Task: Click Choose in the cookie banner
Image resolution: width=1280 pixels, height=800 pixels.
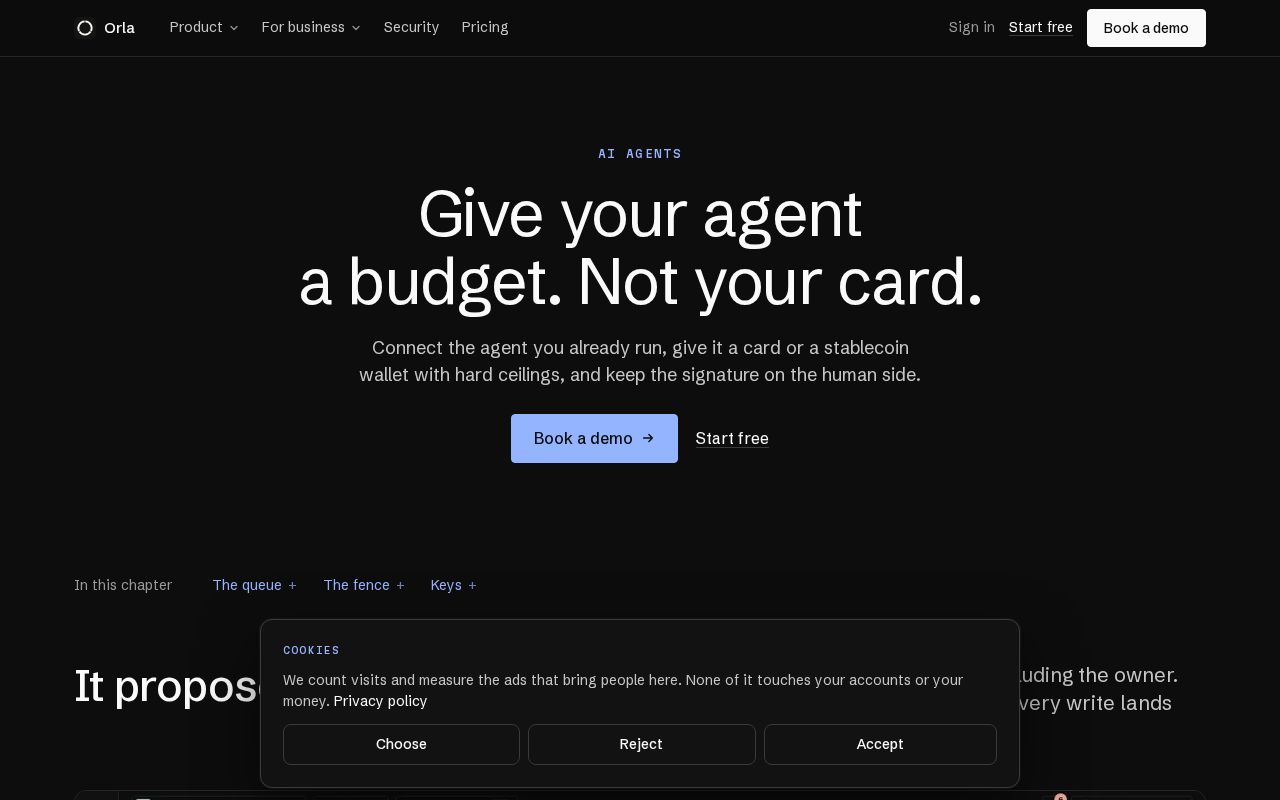Action: (401, 744)
